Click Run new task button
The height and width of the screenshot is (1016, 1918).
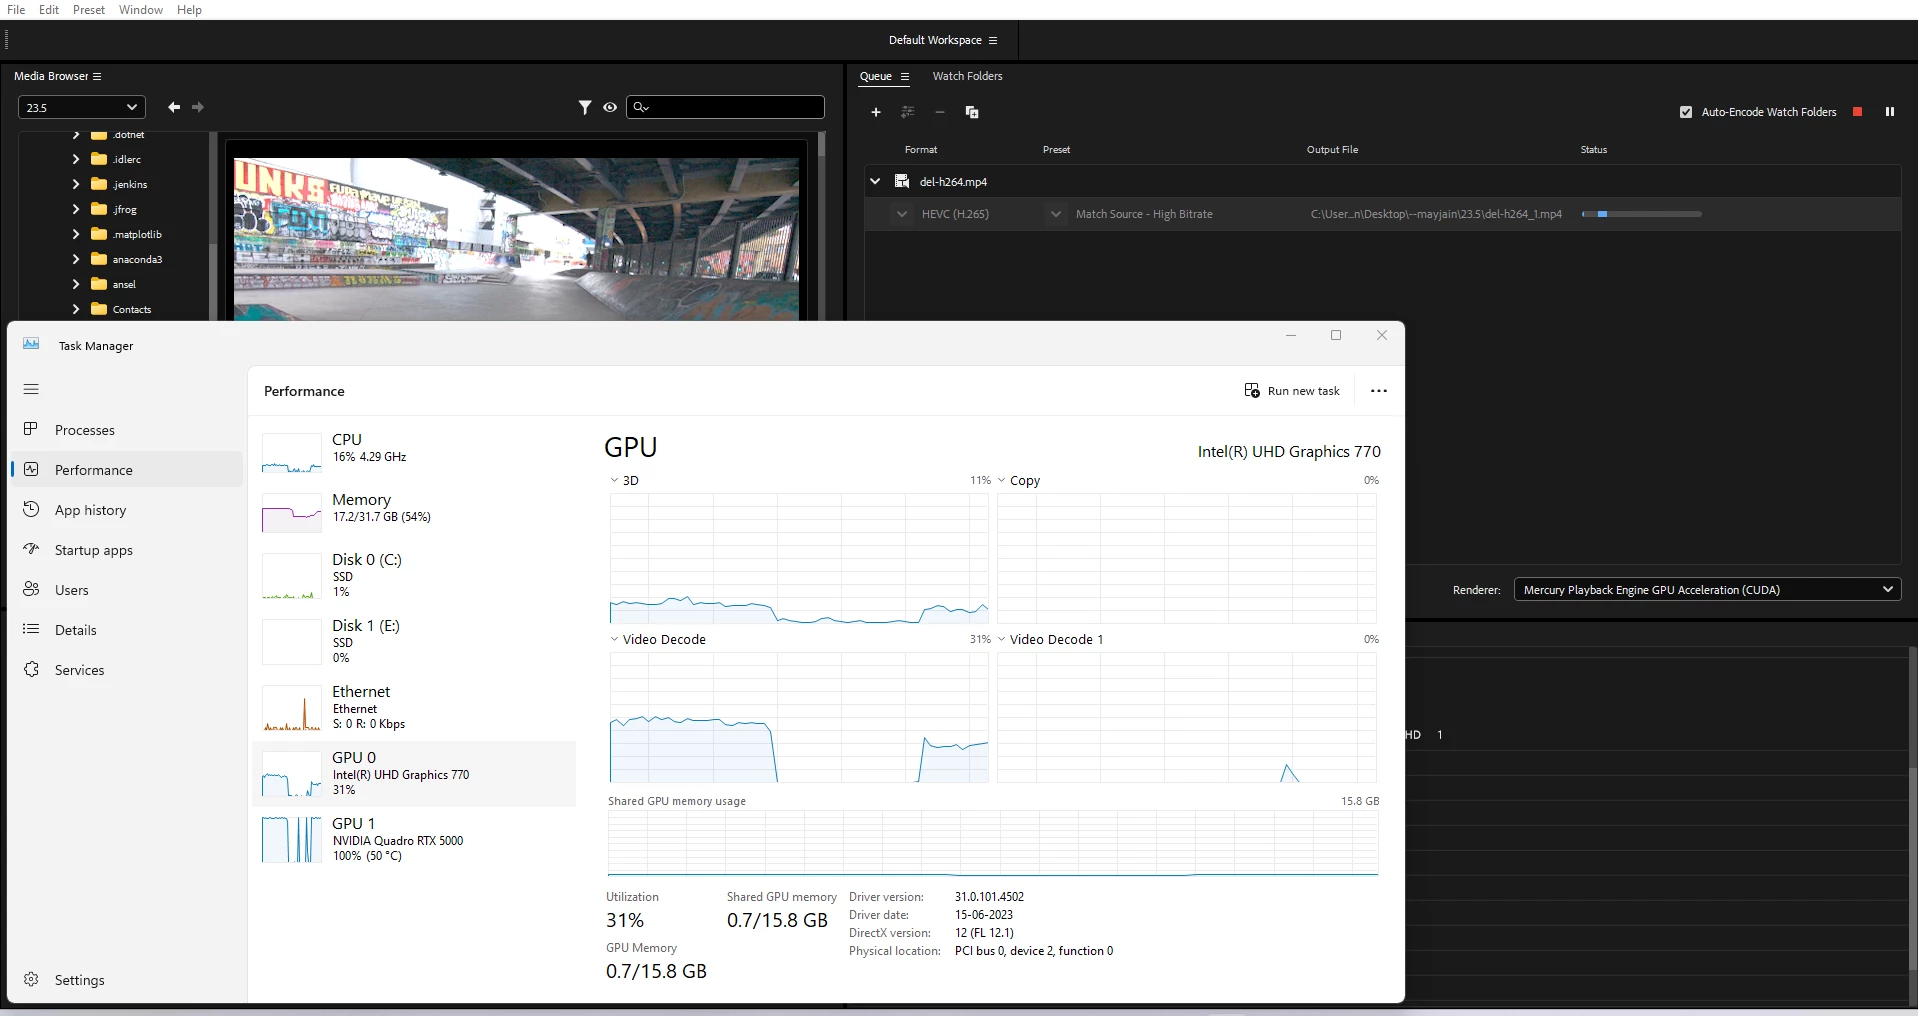(1292, 391)
